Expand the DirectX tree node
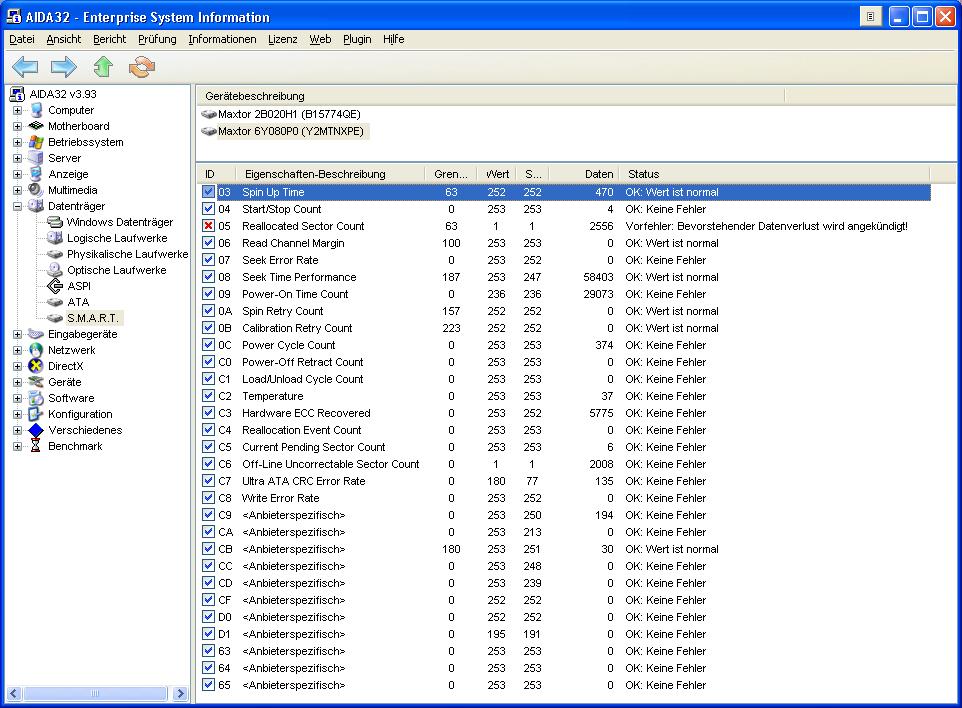The width and height of the screenshot is (962, 708). point(17,366)
